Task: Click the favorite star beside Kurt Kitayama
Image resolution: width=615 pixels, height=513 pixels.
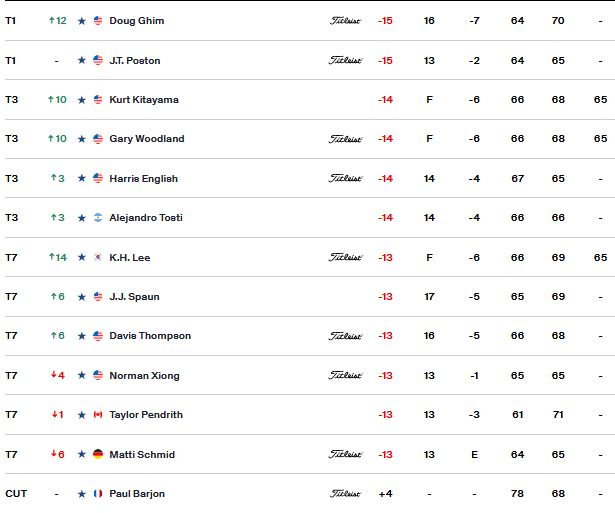Action: click(82, 100)
